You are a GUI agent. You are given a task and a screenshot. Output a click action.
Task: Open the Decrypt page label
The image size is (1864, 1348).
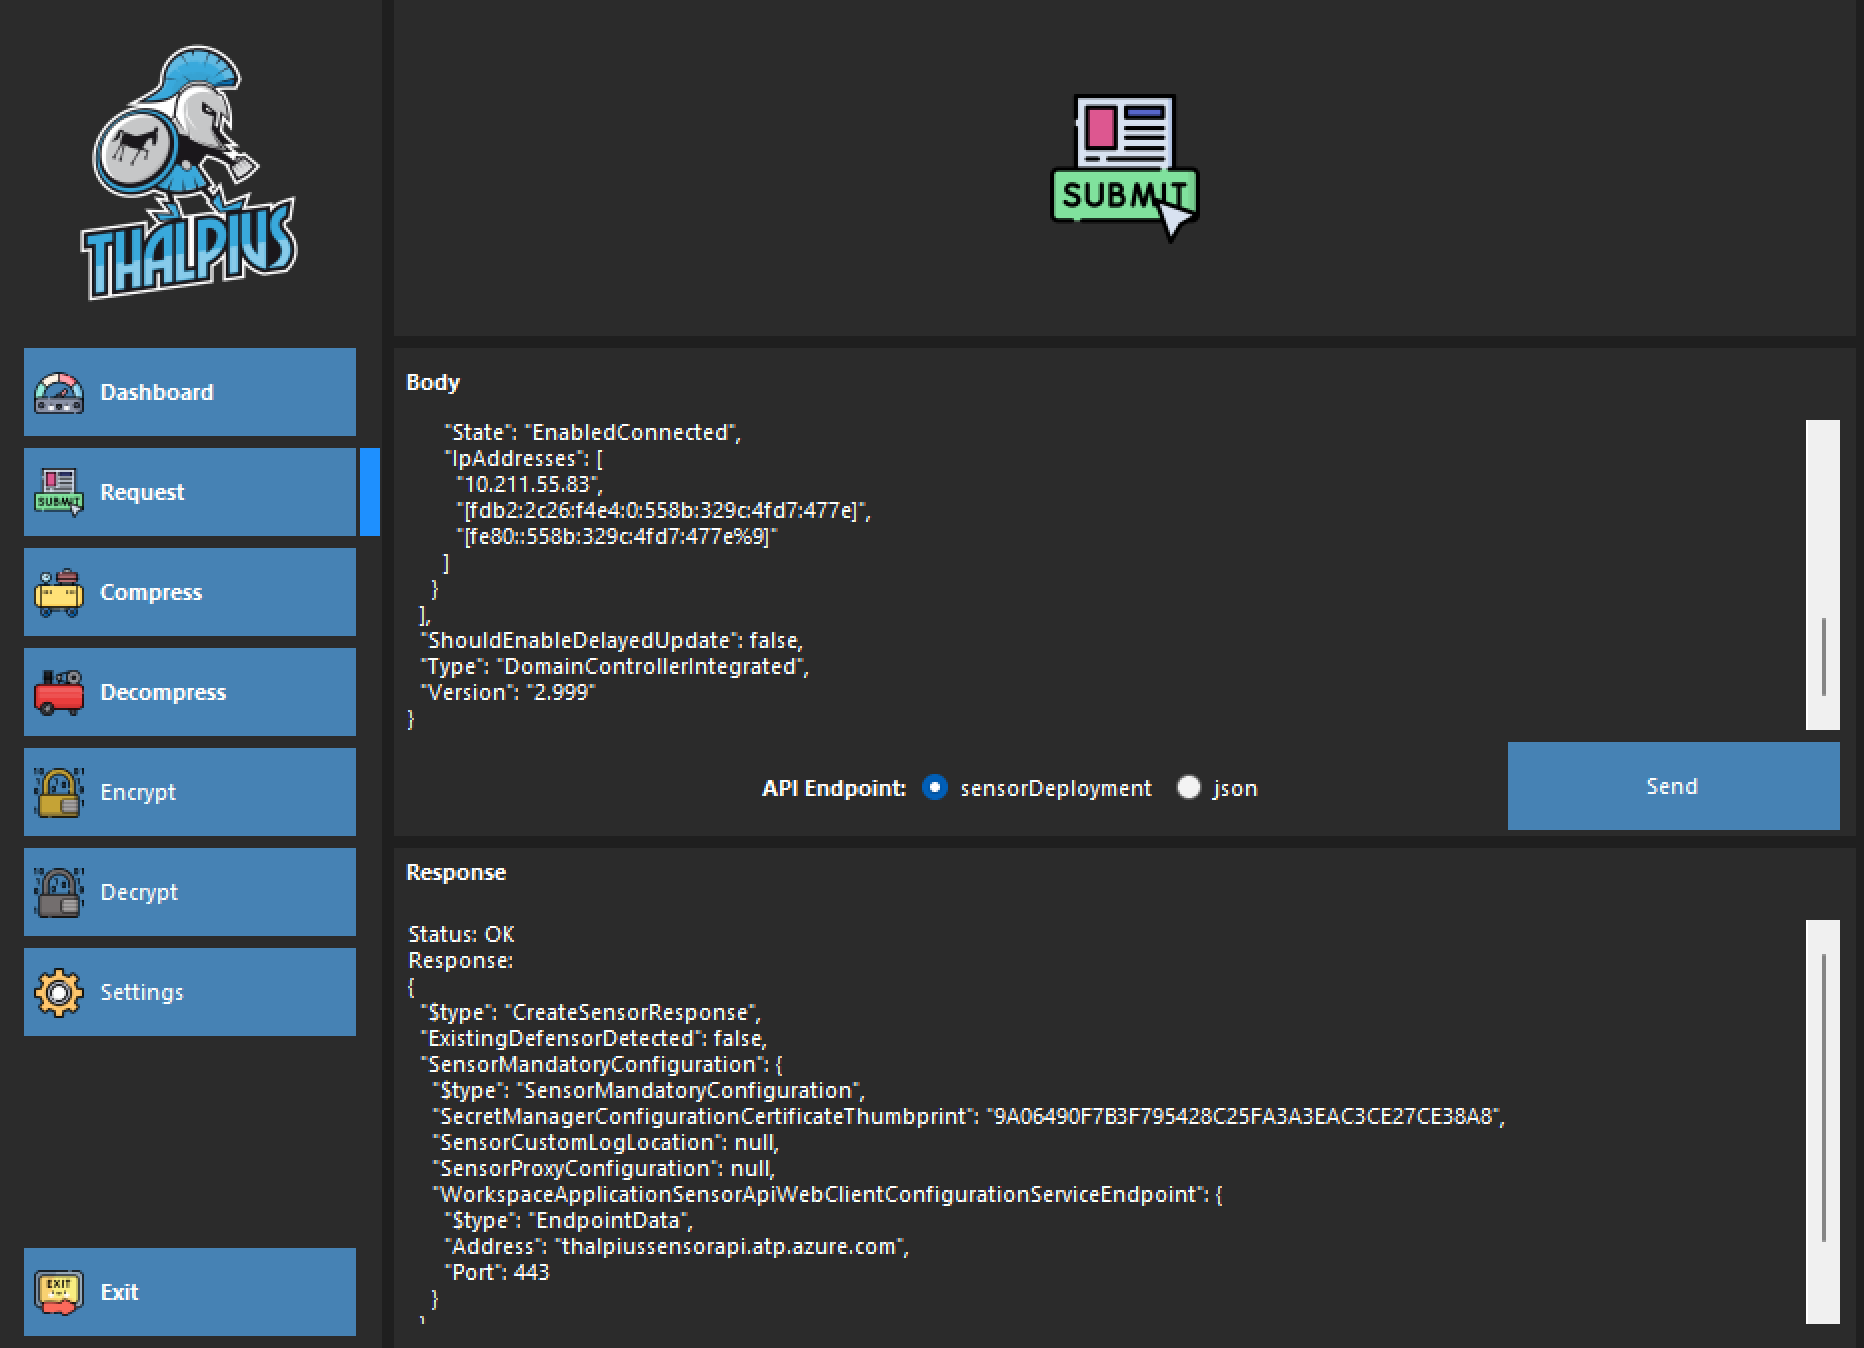pyautogui.click(x=139, y=893)
